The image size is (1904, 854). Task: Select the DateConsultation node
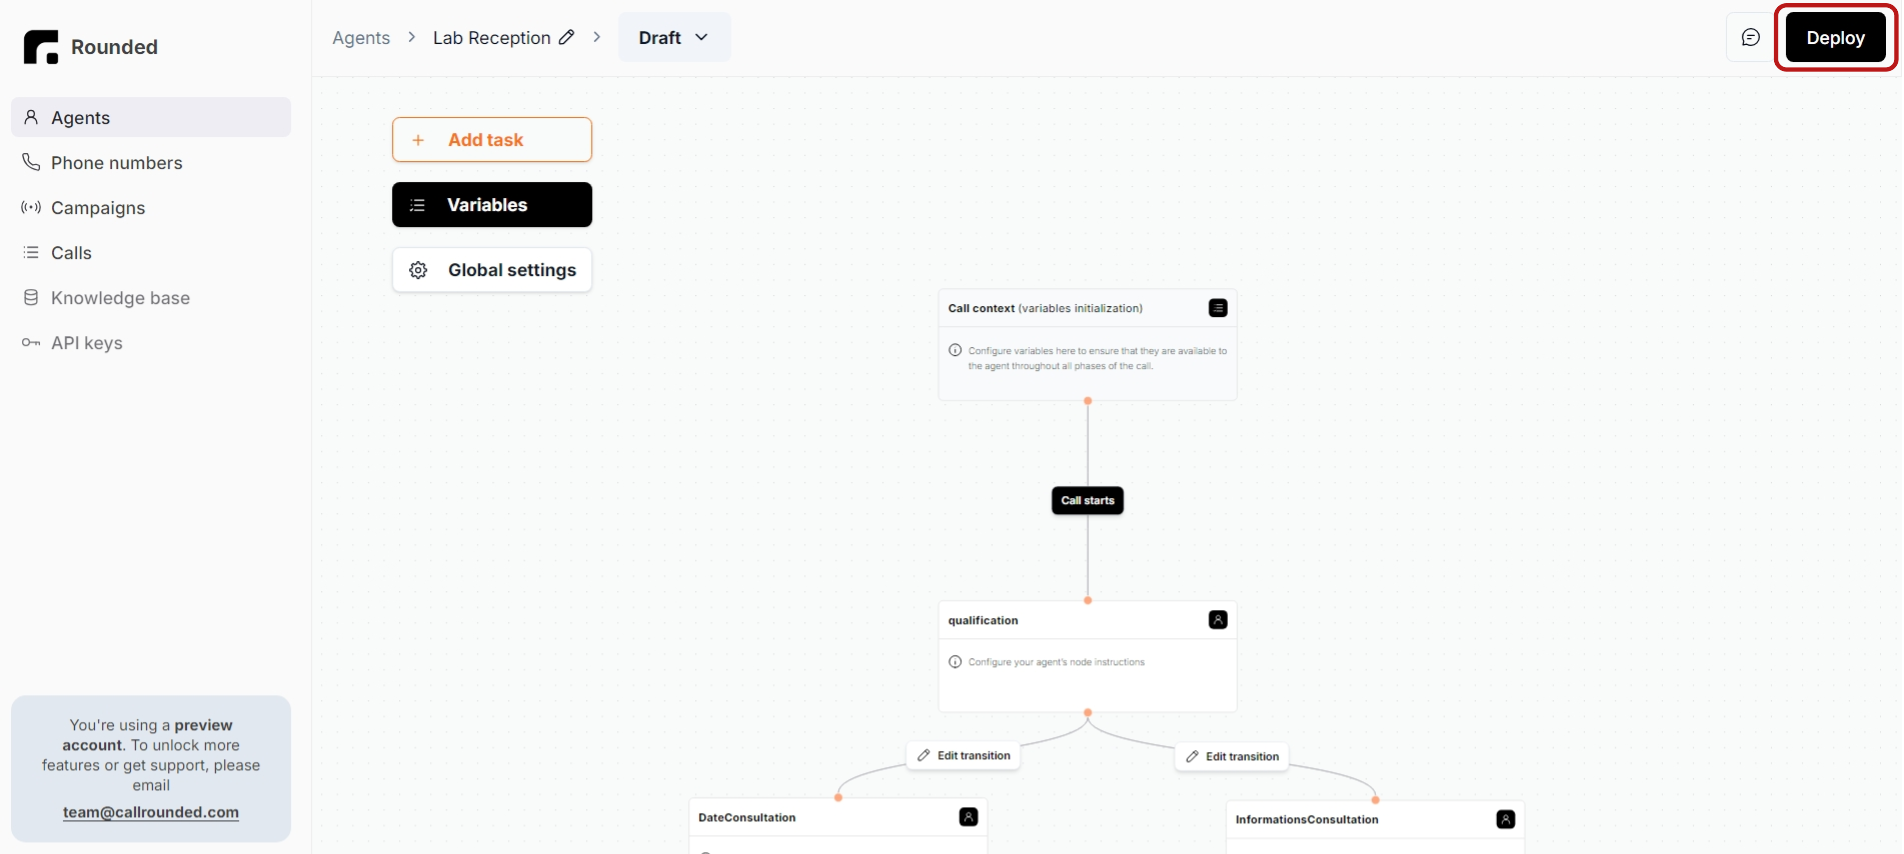pyautogui.click(x=838, y=826)
